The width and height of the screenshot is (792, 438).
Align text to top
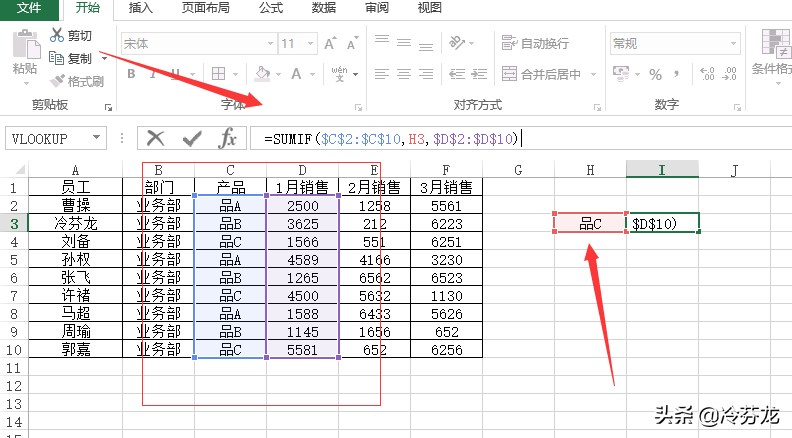coord(382,40)
